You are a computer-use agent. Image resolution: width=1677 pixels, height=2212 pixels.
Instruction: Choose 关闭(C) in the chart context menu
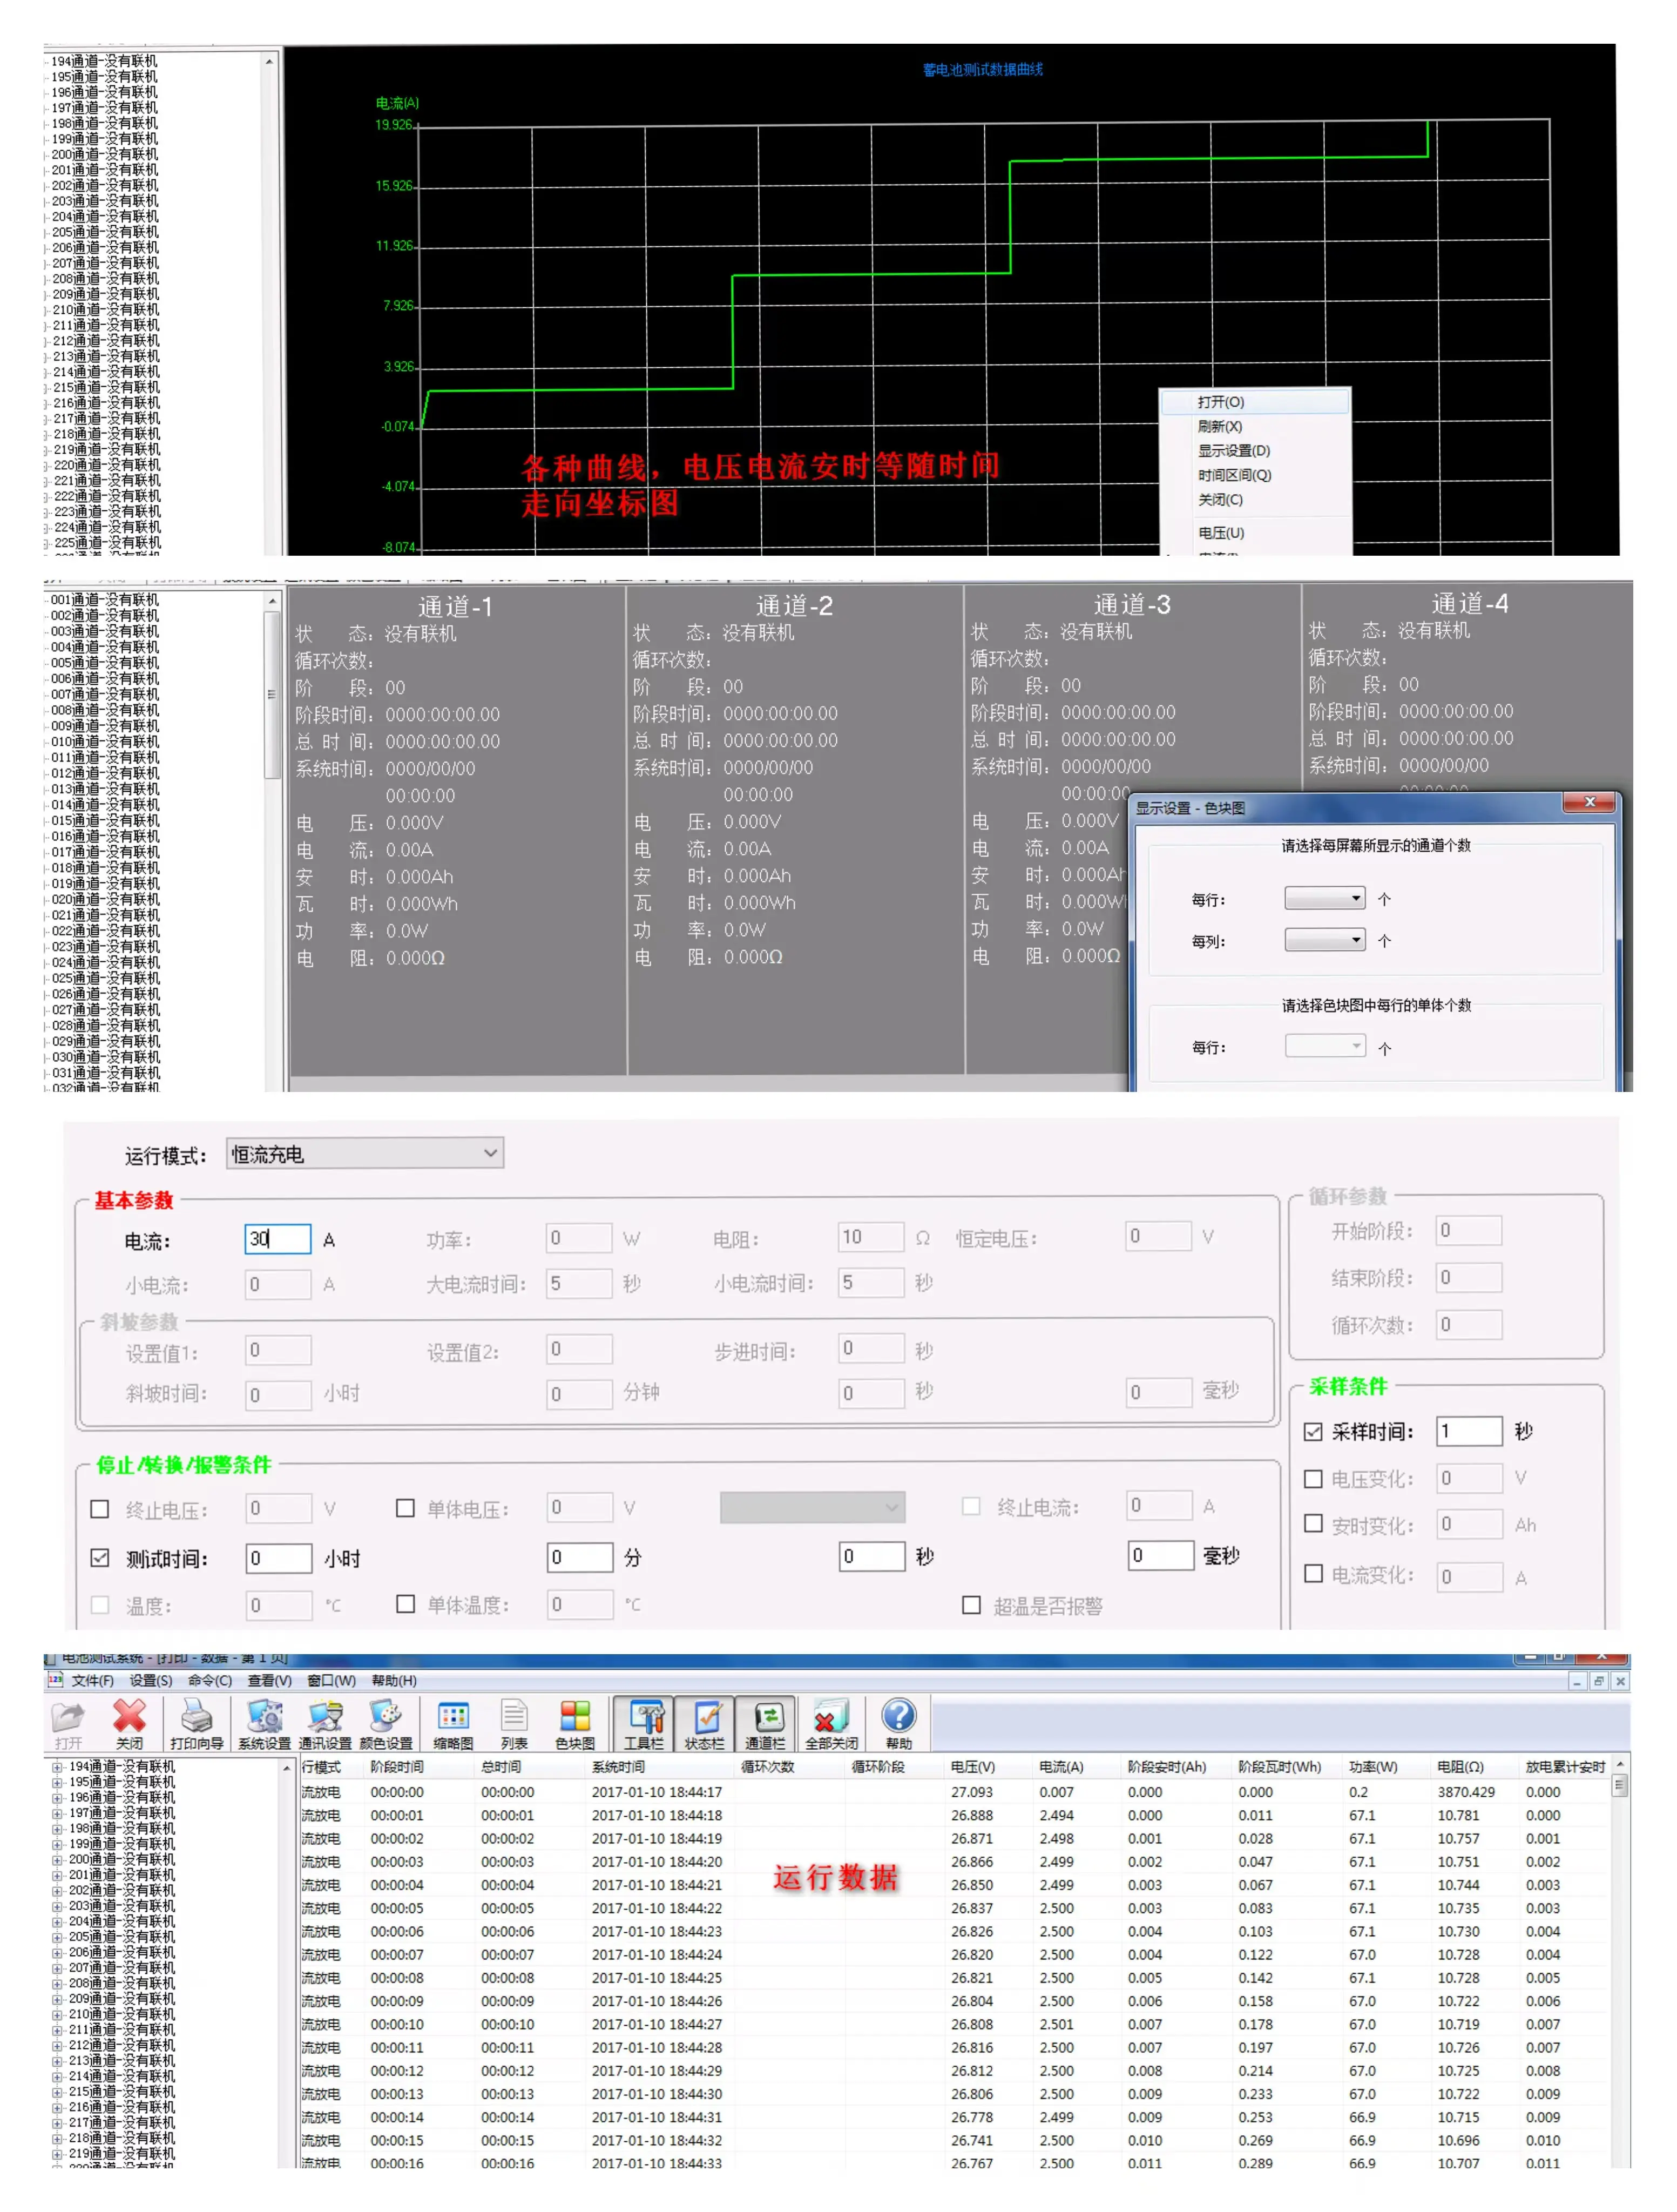click(1254, 499)
